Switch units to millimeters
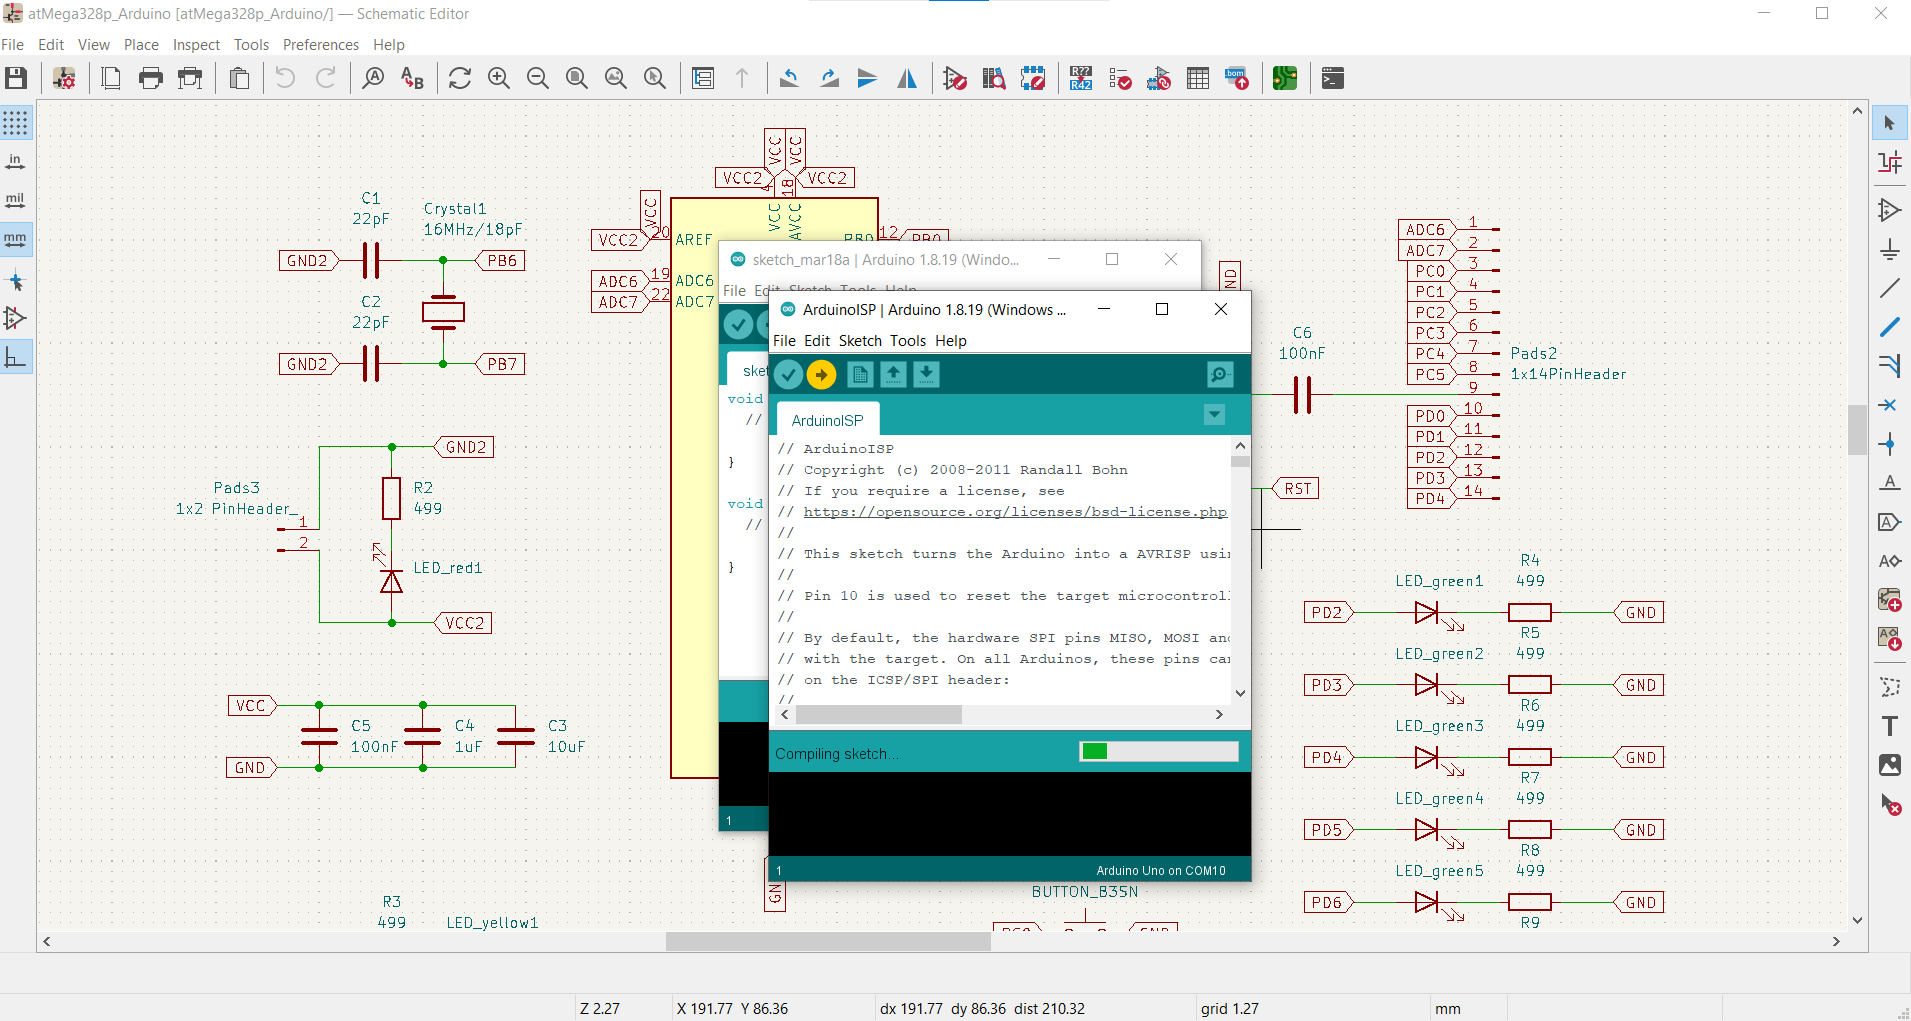 pyautogui.click(x=16, y=240)
